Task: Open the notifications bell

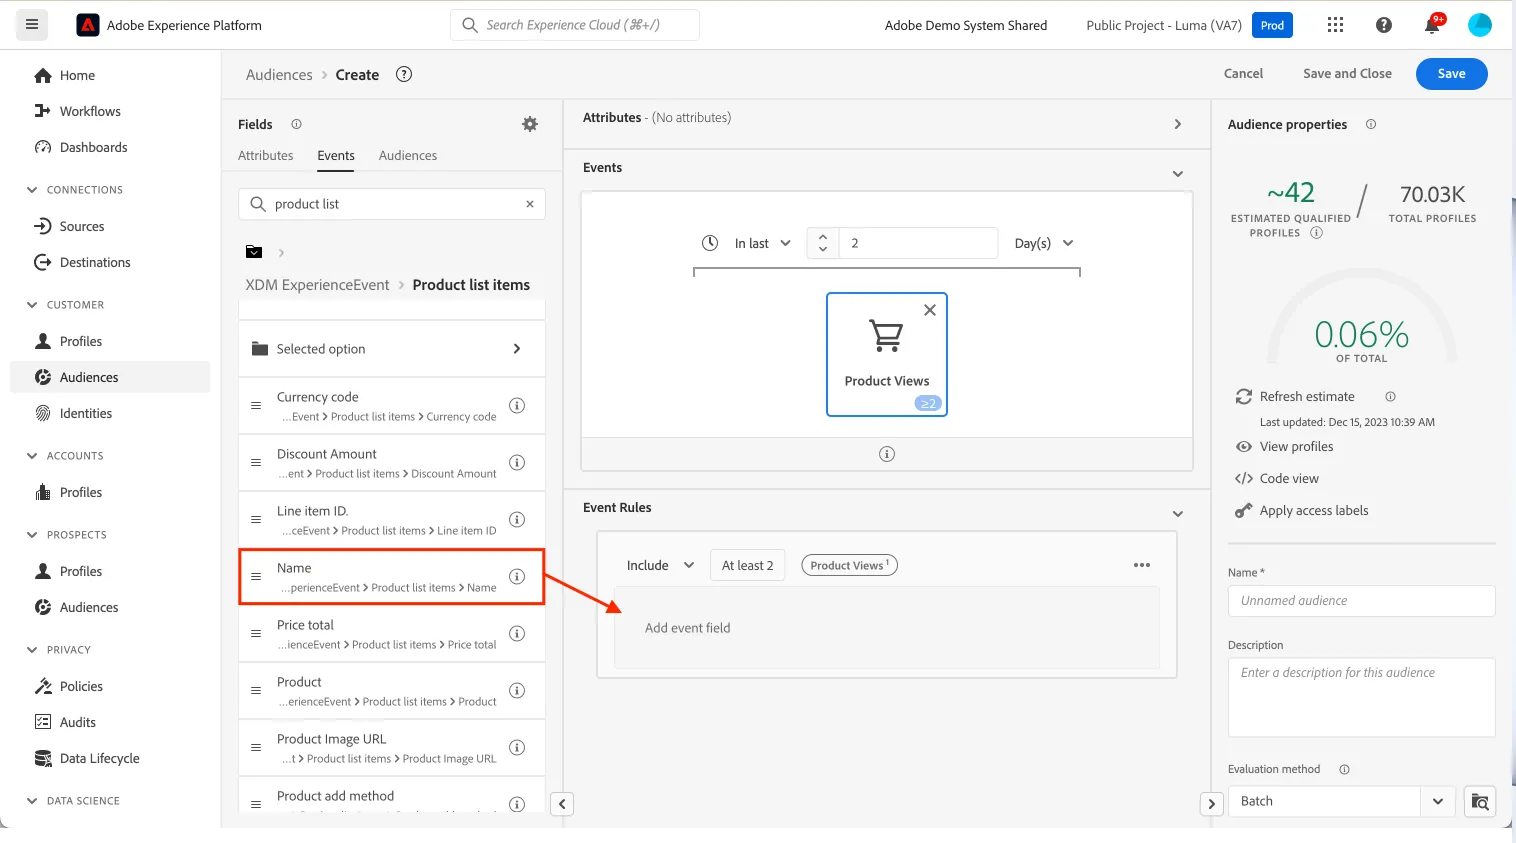Action: (x=1433, y=24)
